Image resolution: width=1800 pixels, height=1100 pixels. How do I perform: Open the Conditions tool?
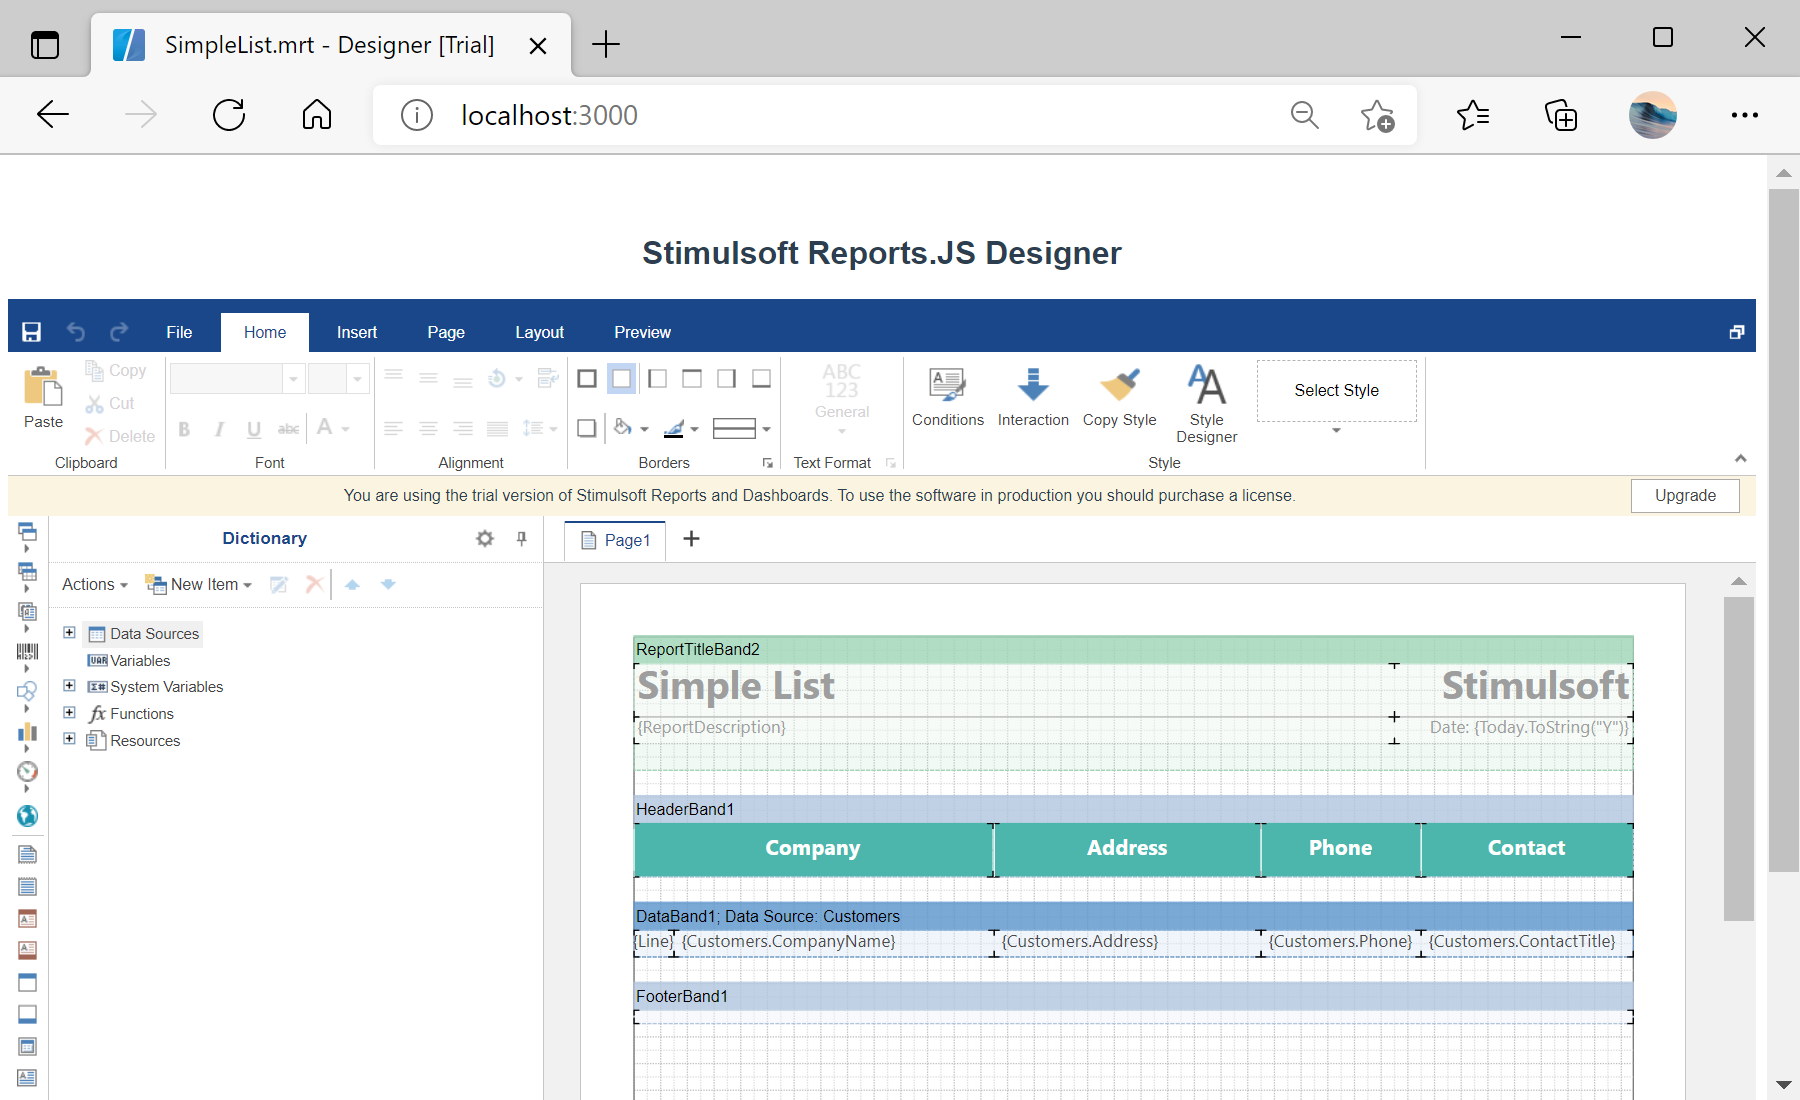947,398
